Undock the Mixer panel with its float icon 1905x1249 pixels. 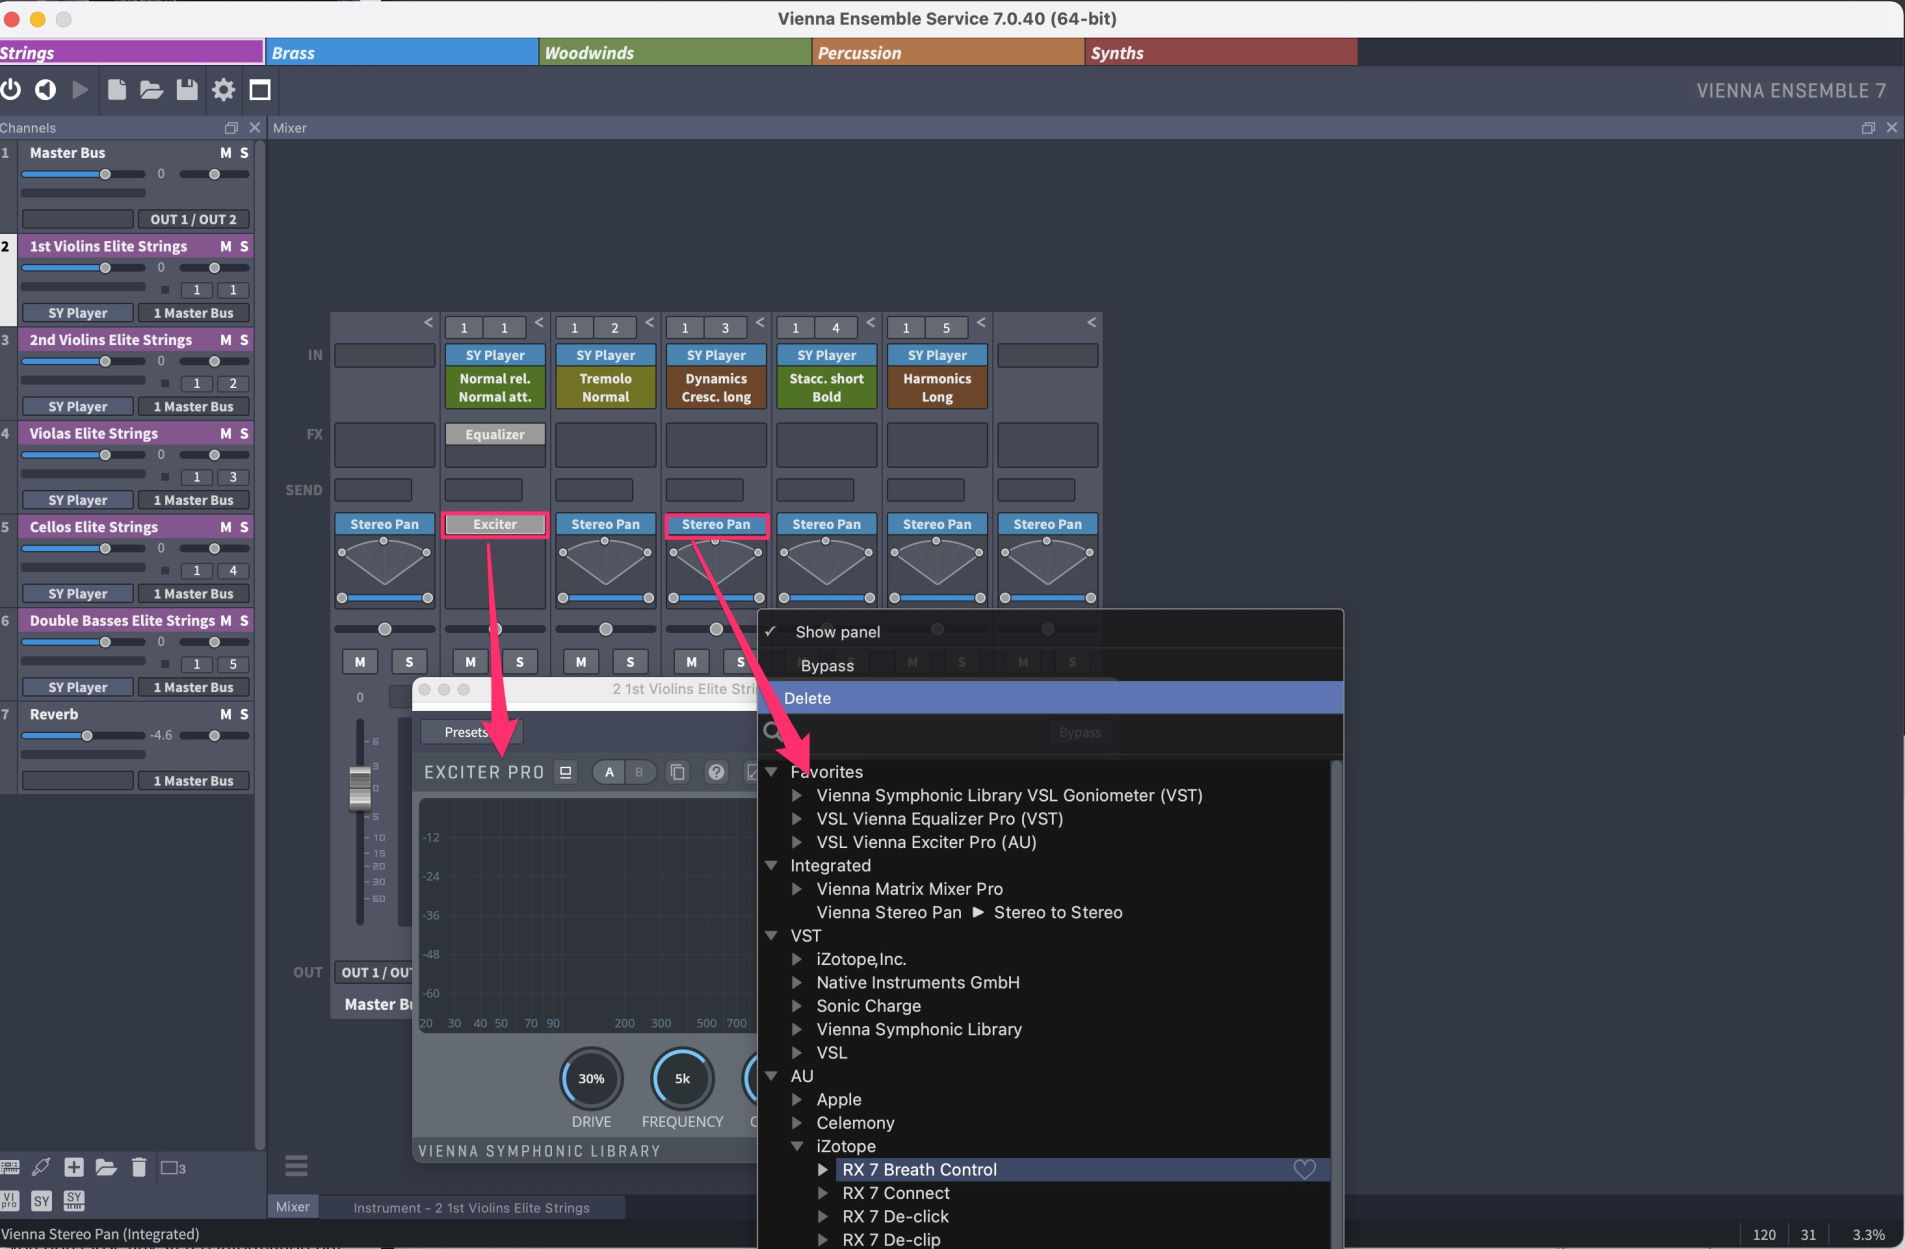[x=1868, y=128]
